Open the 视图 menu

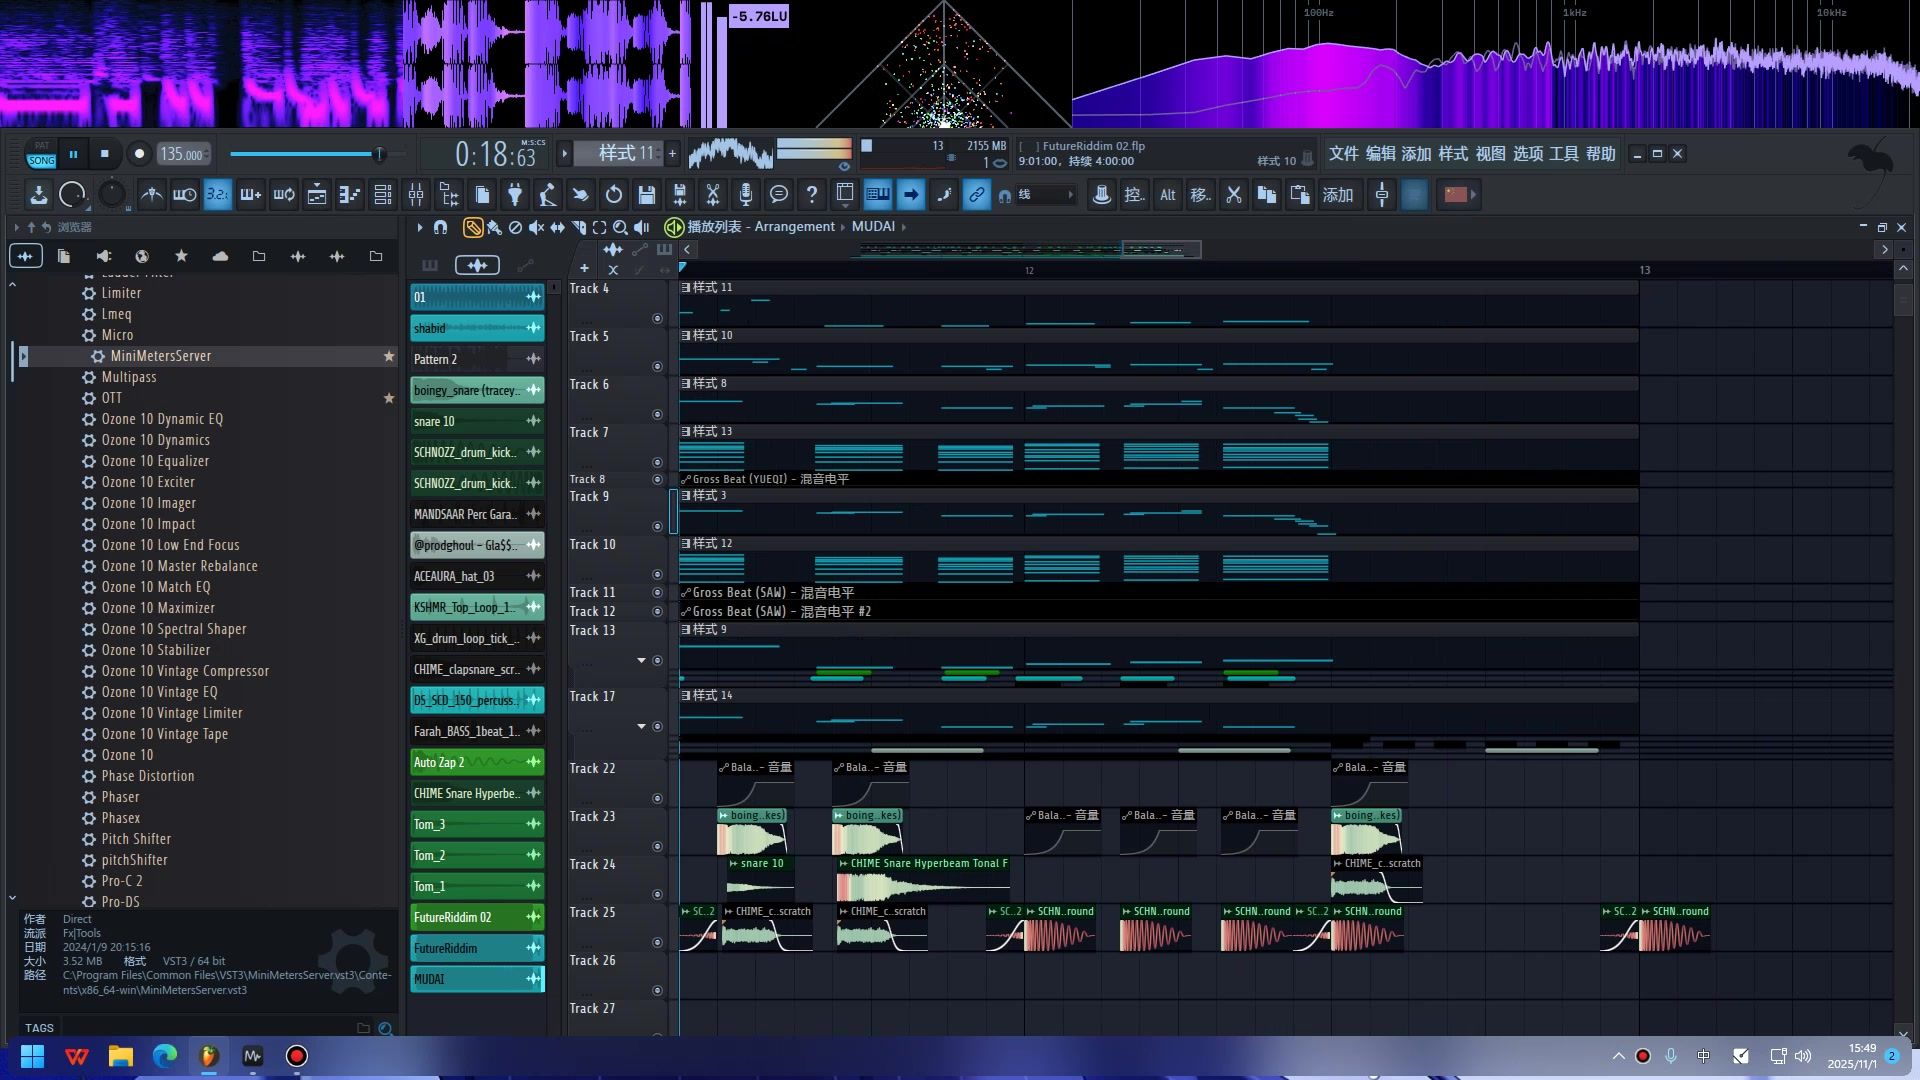point(1490,154)
